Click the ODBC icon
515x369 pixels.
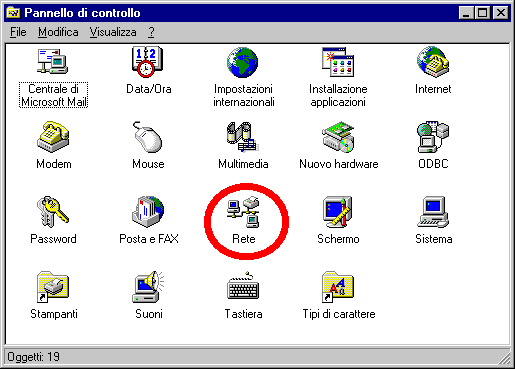pyautogui.click(x=433, y=137)
